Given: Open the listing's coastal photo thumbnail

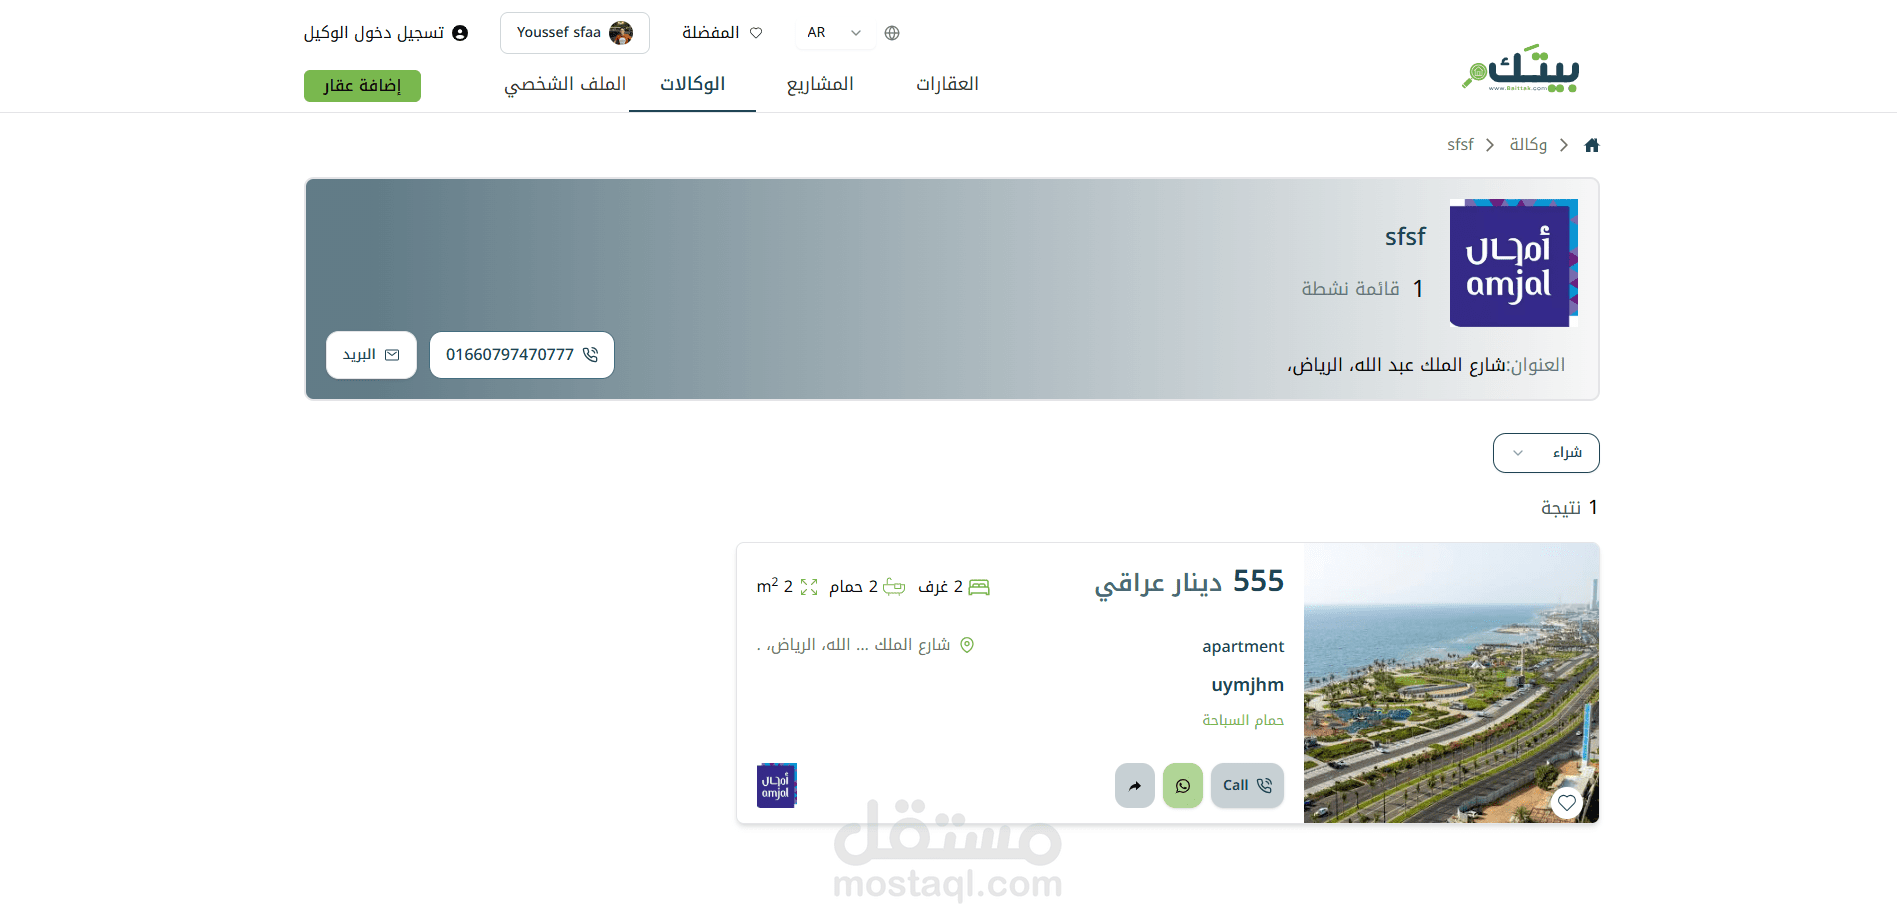Looking at the screenshot, I should pos(1452,683).
